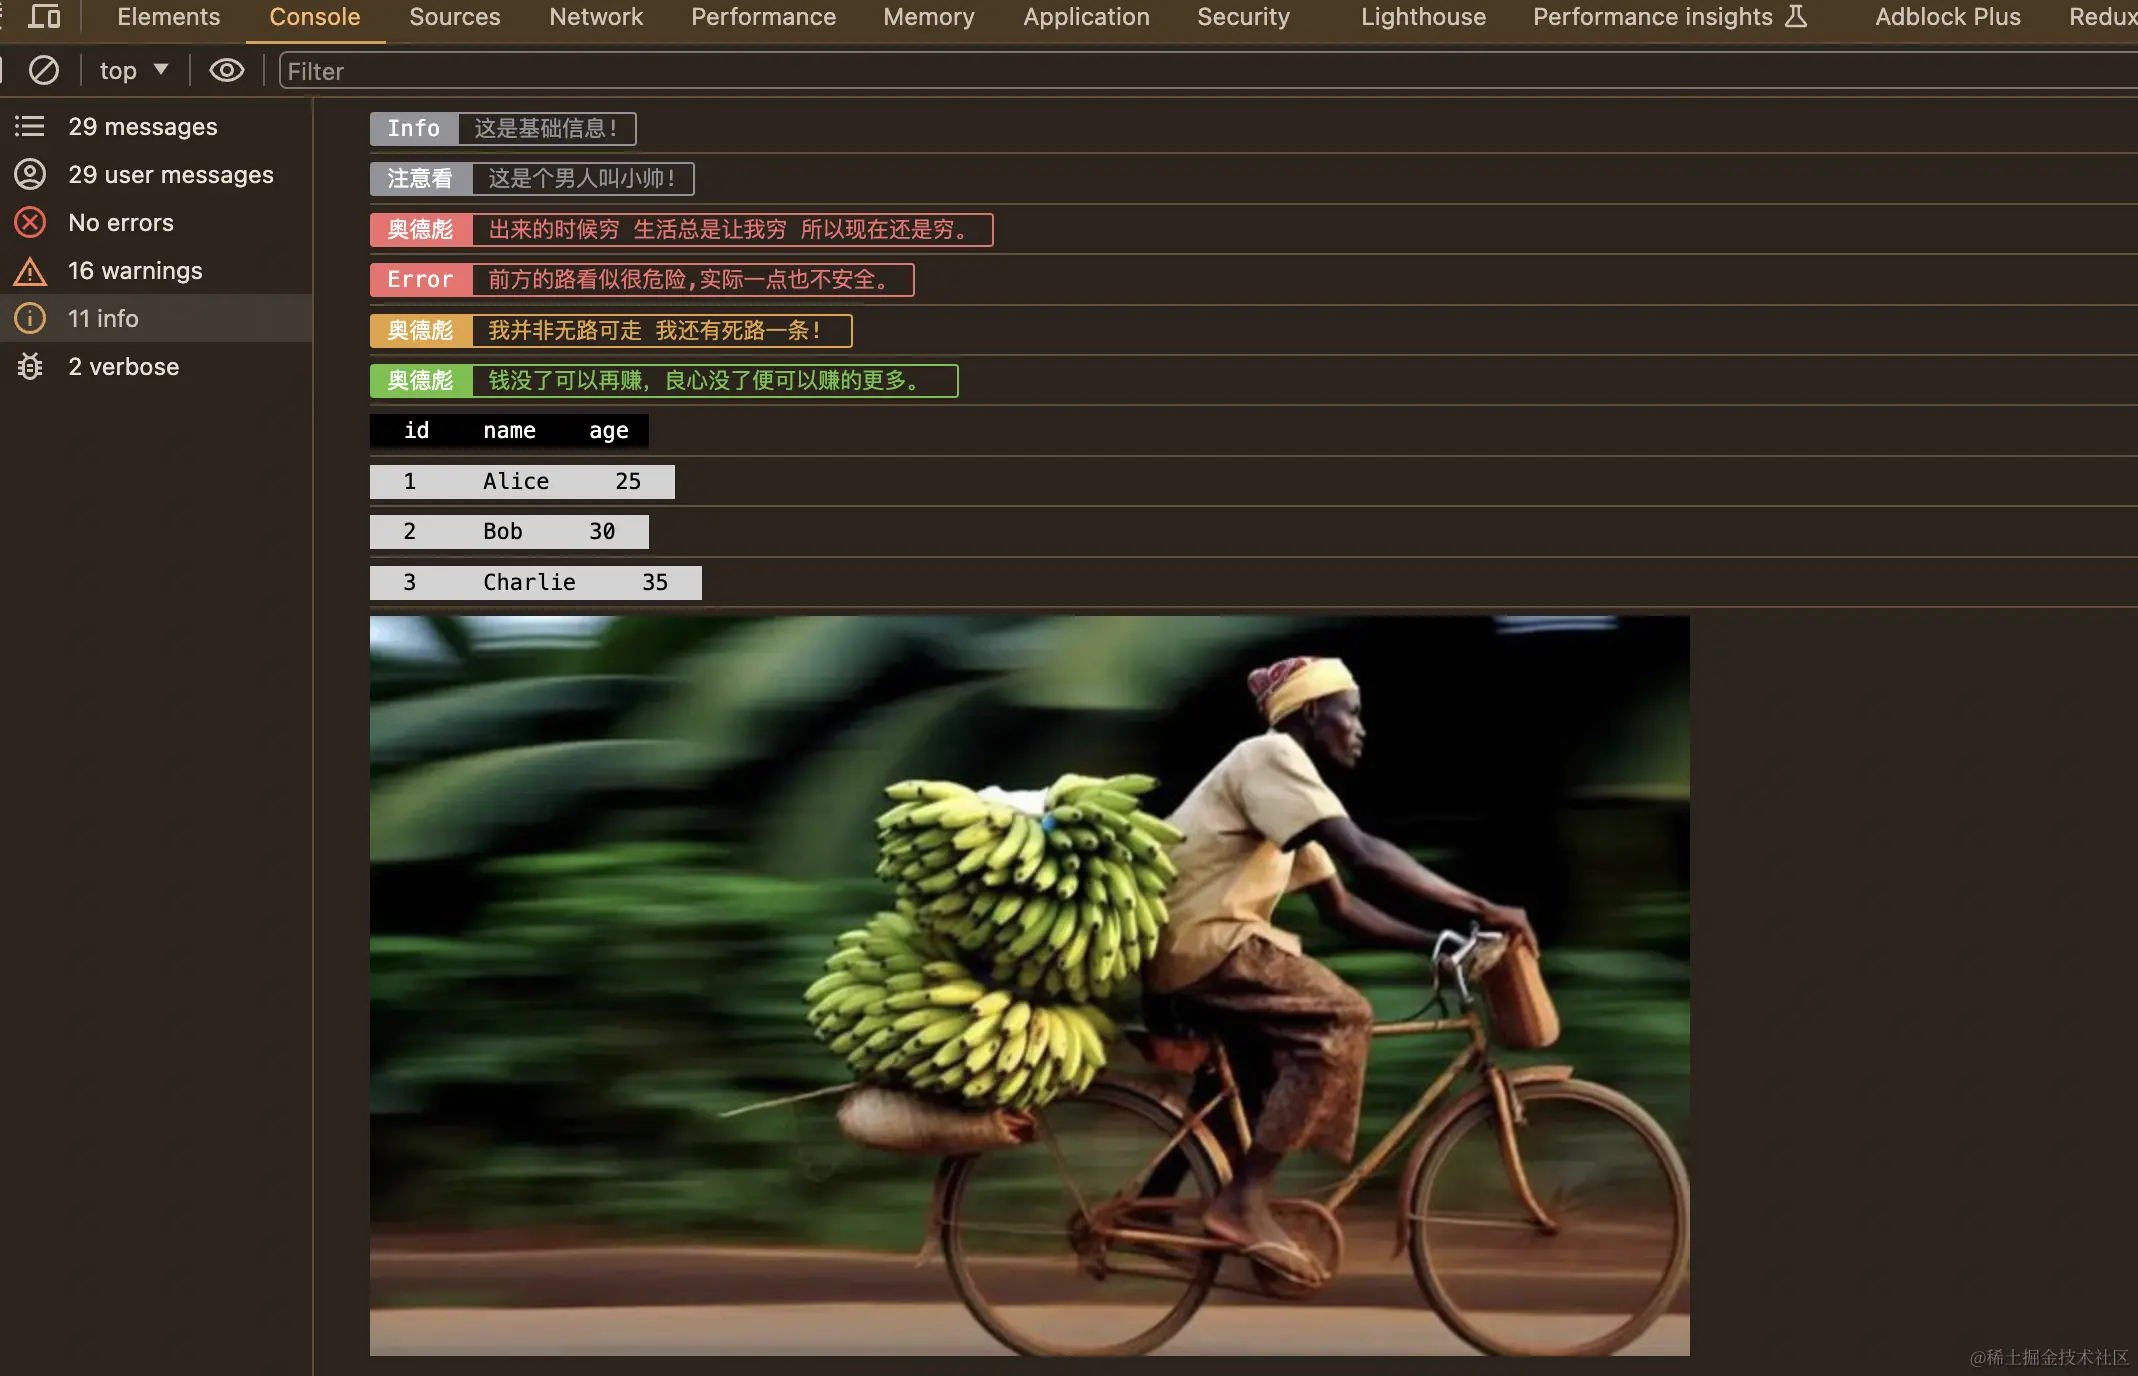Click the '2 verbose' bug icon

click(29, 366)
